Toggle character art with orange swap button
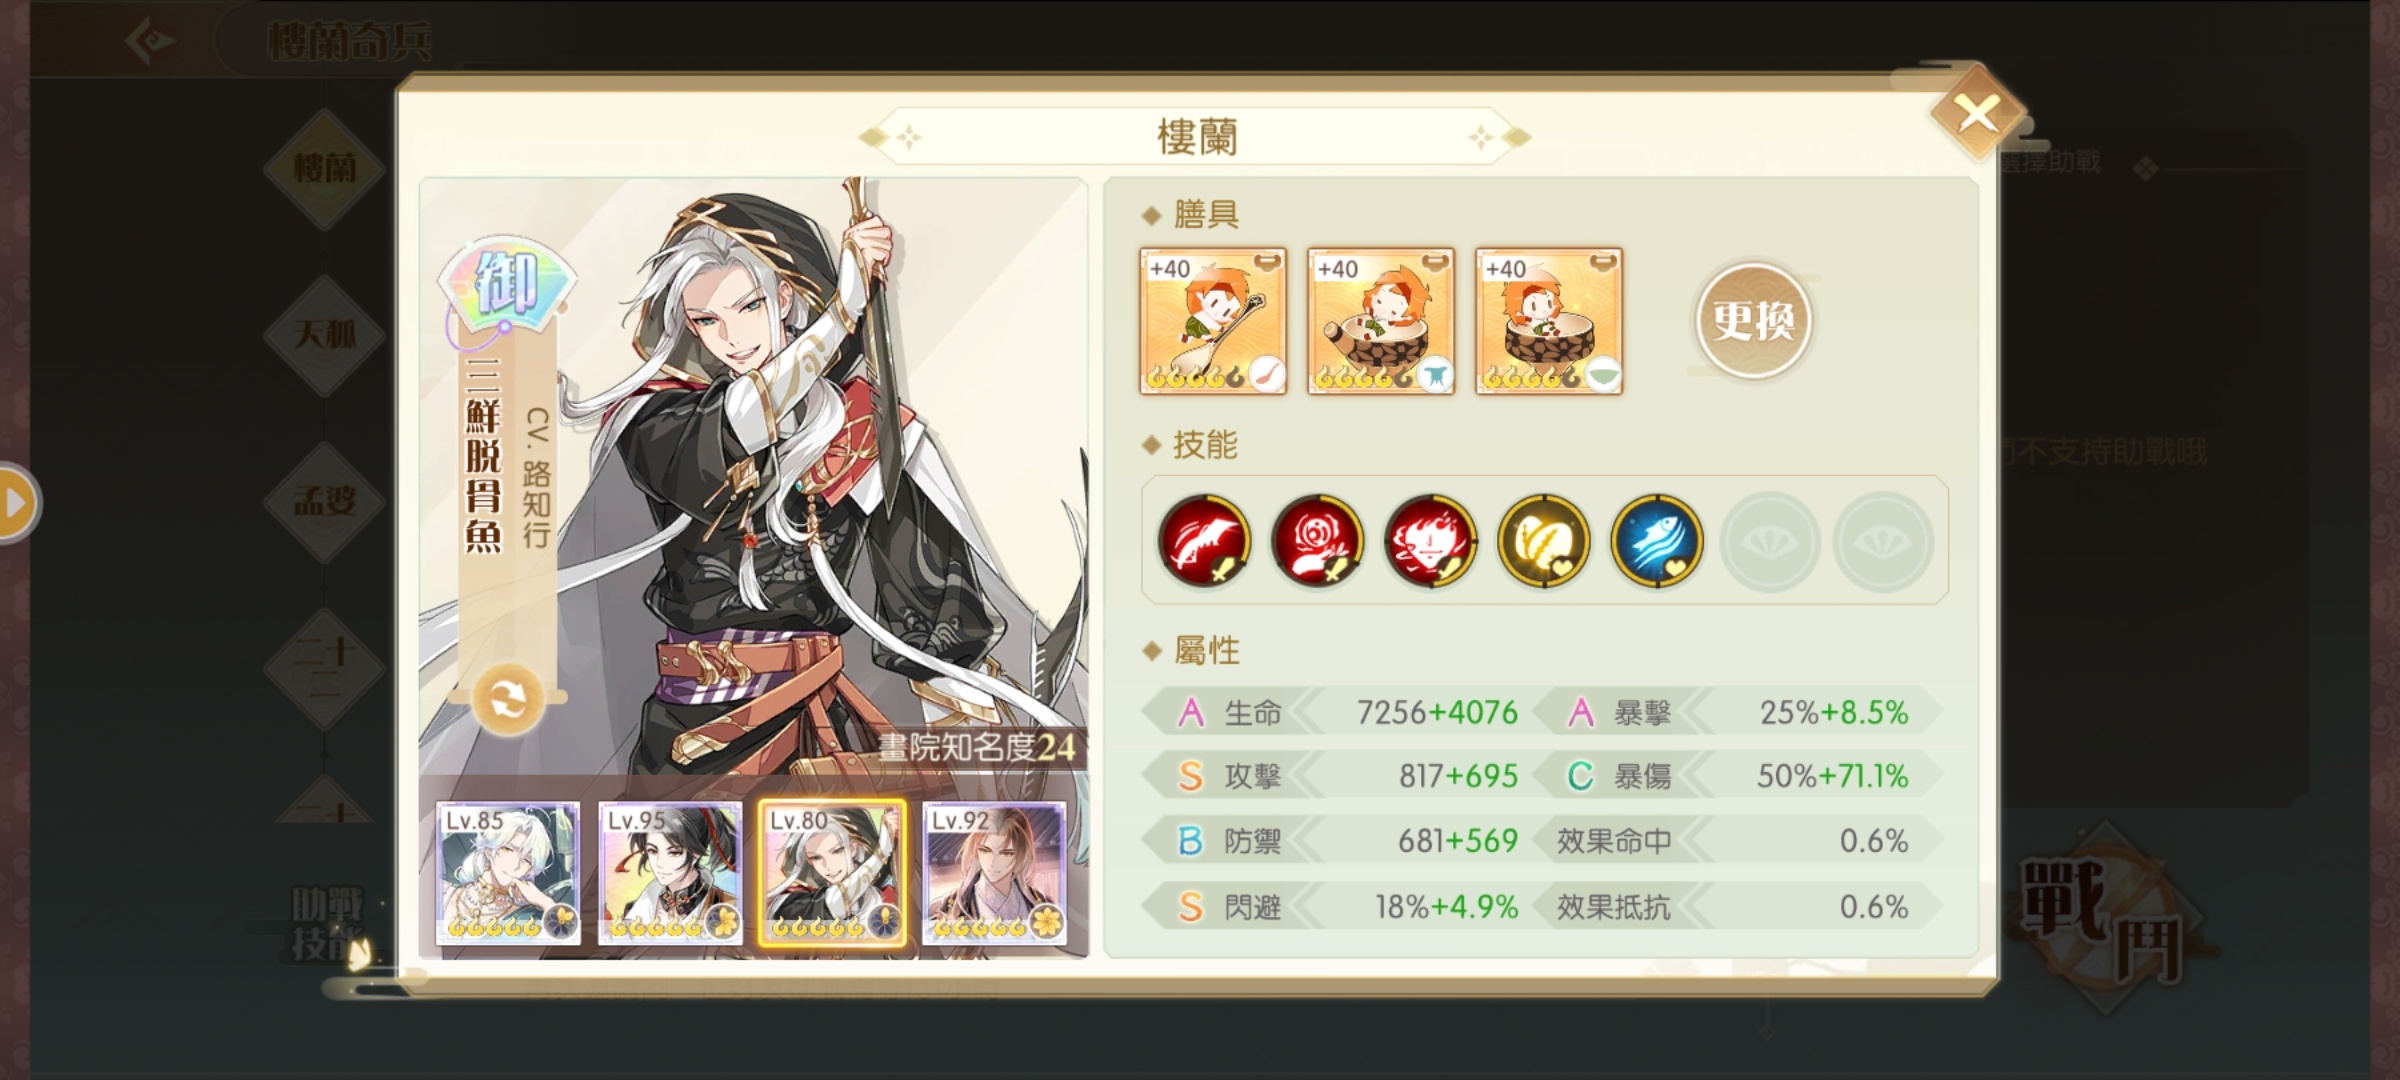Viewport: 2400px width, 1080px height. (508, 699)
